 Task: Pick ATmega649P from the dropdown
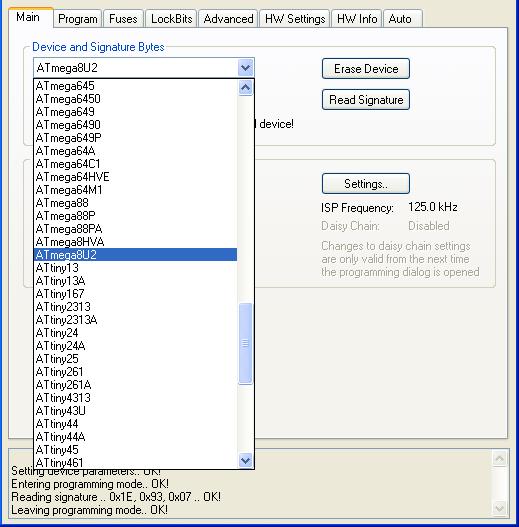(135, 138)
